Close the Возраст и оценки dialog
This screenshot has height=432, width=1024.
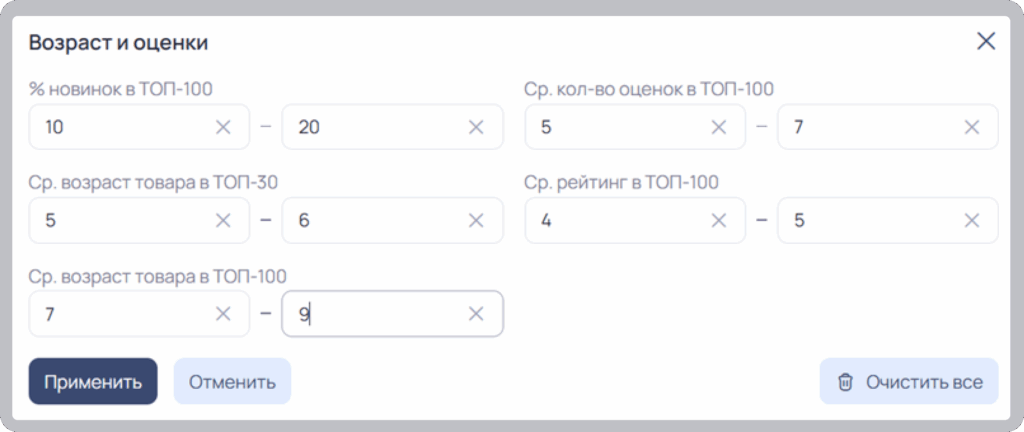pos(985,42)
